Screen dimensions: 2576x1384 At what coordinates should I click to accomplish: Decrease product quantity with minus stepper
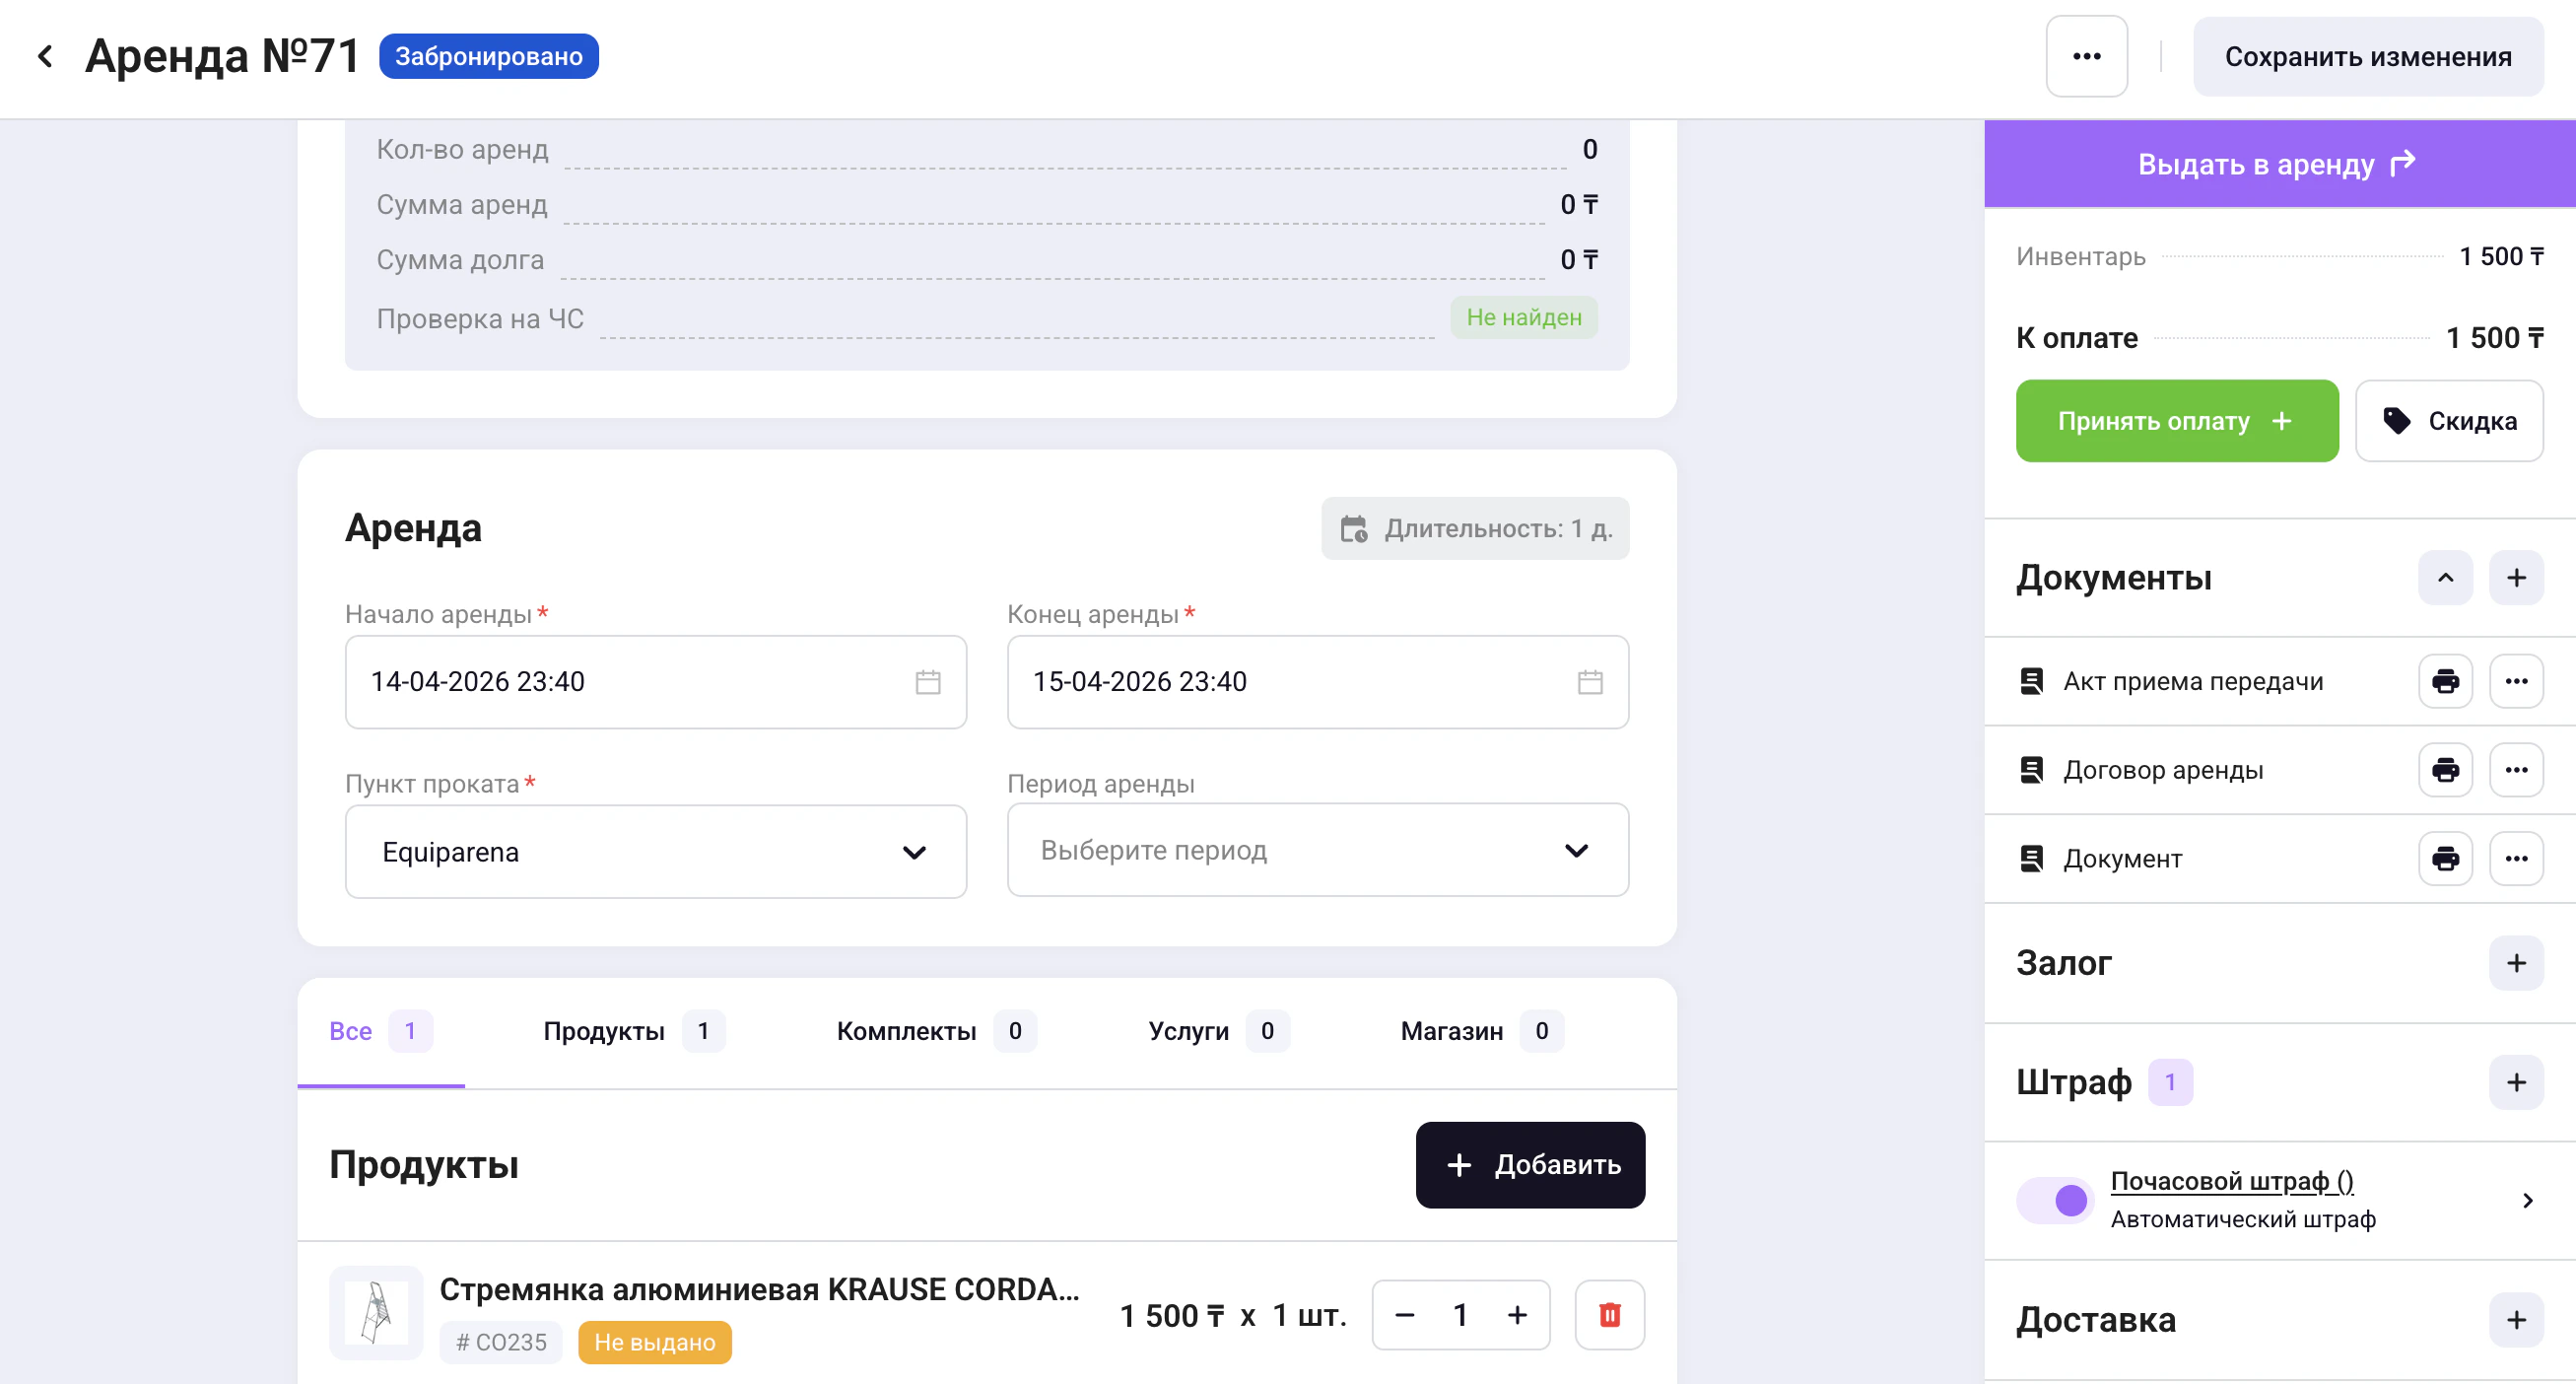click(1404, 1314)
